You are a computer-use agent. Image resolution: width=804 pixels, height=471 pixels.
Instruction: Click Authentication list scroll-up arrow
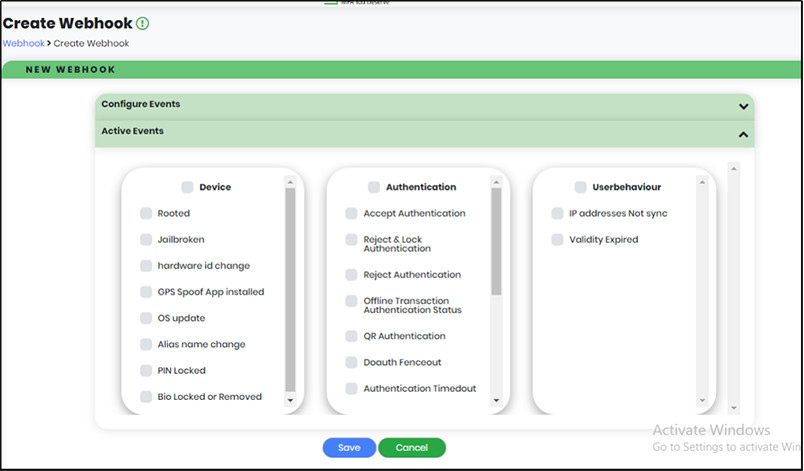click(x=496, y=182)
